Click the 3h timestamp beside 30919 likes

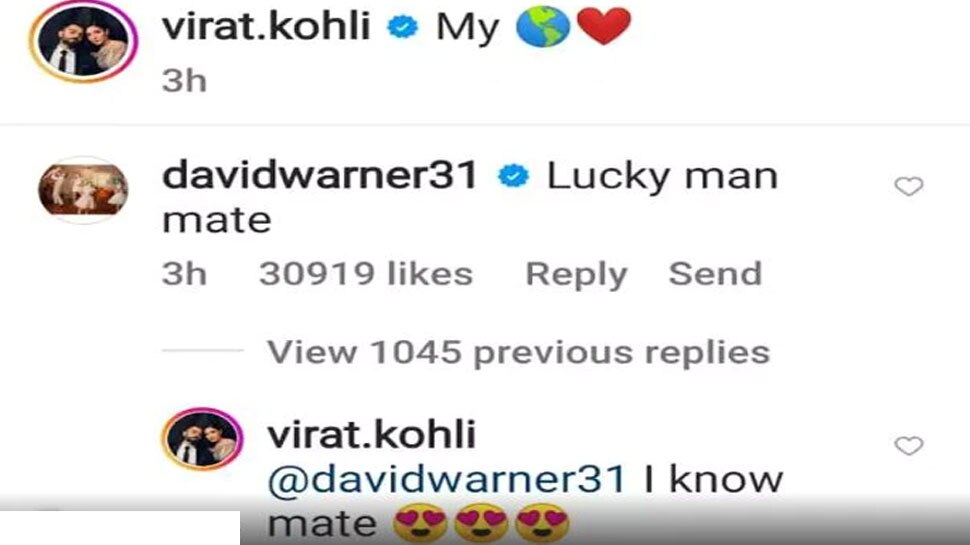pos(184,273)
